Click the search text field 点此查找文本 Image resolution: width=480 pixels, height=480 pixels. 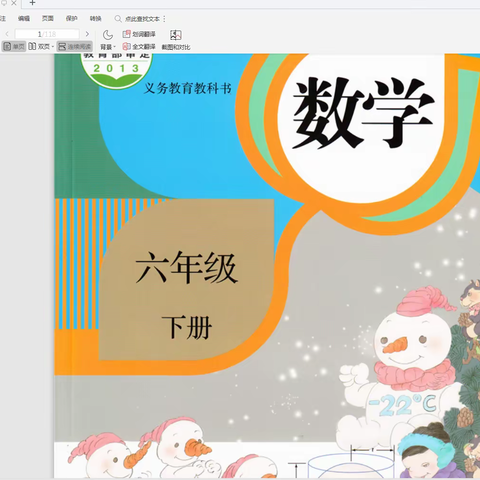(142, 19)
